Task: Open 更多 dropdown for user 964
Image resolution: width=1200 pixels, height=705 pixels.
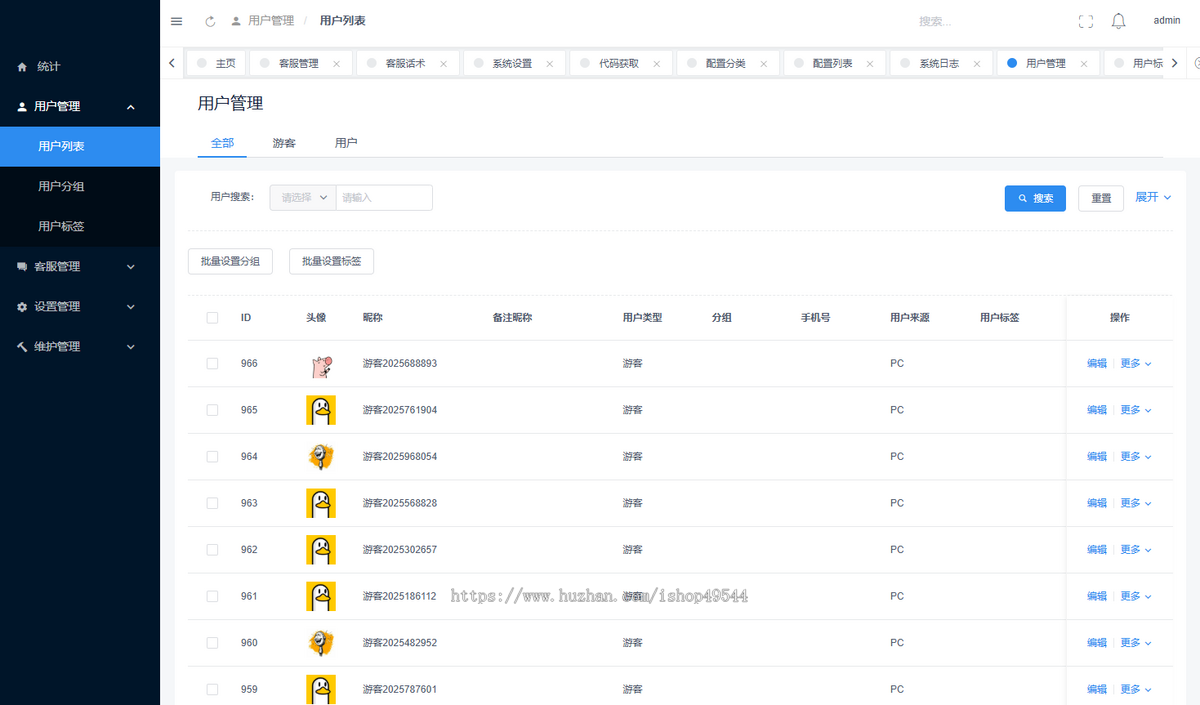Action: coord(1136,457)
